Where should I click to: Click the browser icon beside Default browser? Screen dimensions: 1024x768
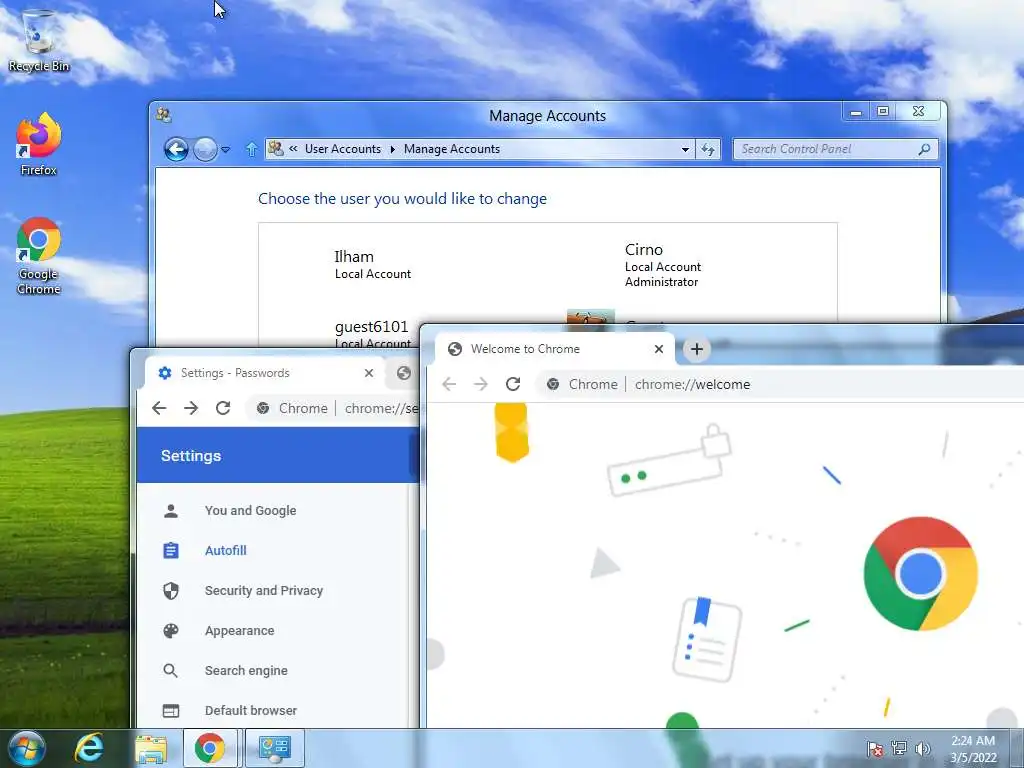click(170, 711)
